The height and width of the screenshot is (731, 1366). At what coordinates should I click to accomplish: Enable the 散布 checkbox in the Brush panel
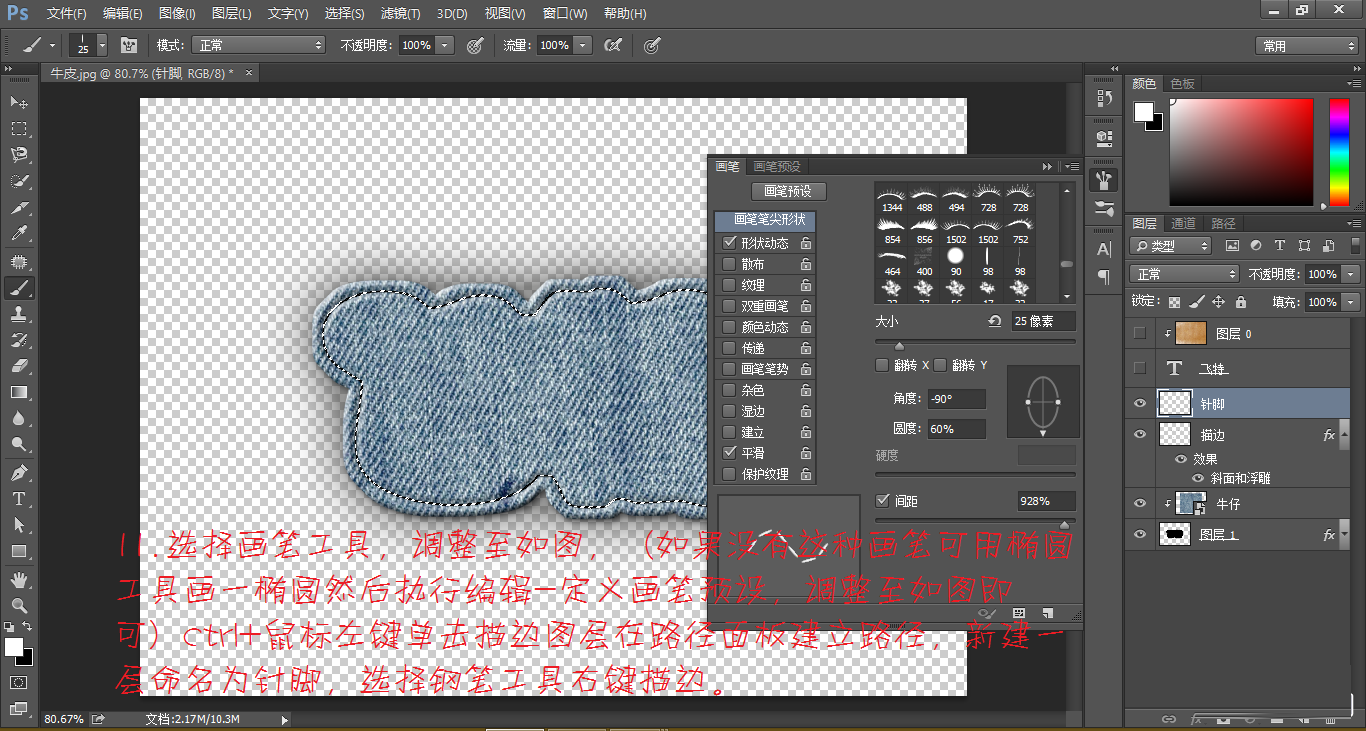pos(730,263)
